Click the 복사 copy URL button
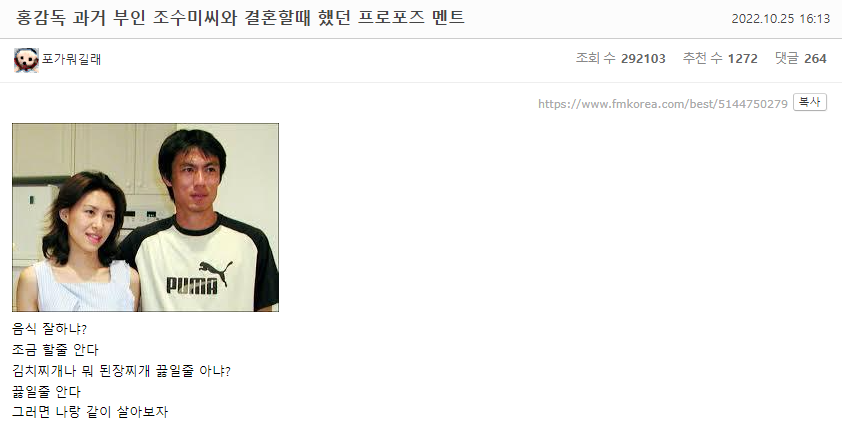852x428 pixels. click(x=810, y=102)
